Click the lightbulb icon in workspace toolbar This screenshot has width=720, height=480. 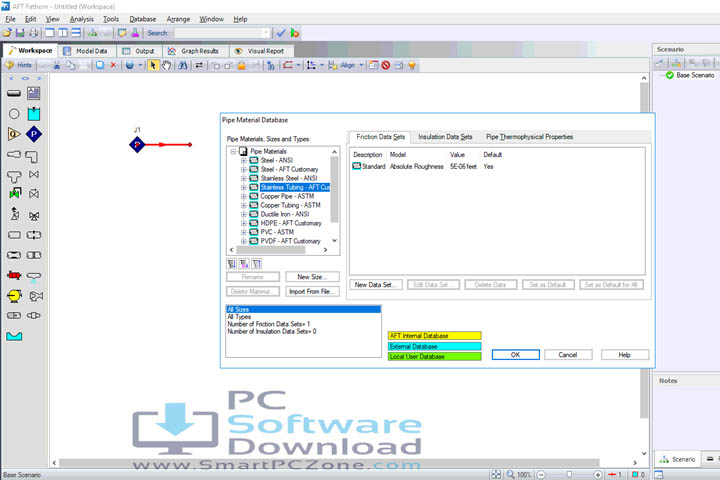point(412,65)
